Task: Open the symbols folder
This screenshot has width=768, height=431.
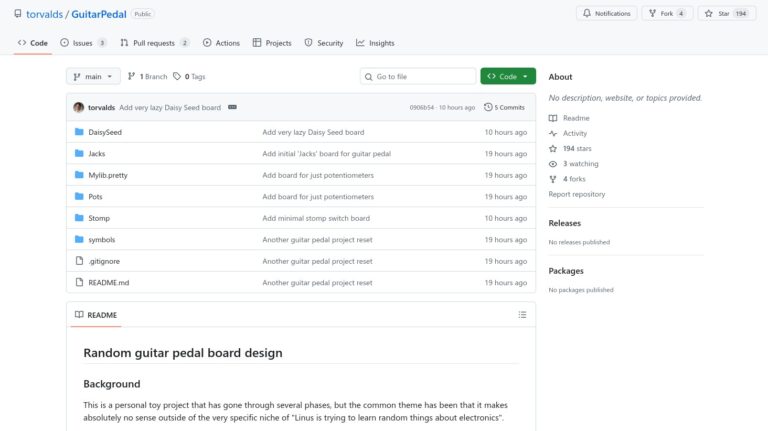Action: pyautogui.click(x=101, y=240)
